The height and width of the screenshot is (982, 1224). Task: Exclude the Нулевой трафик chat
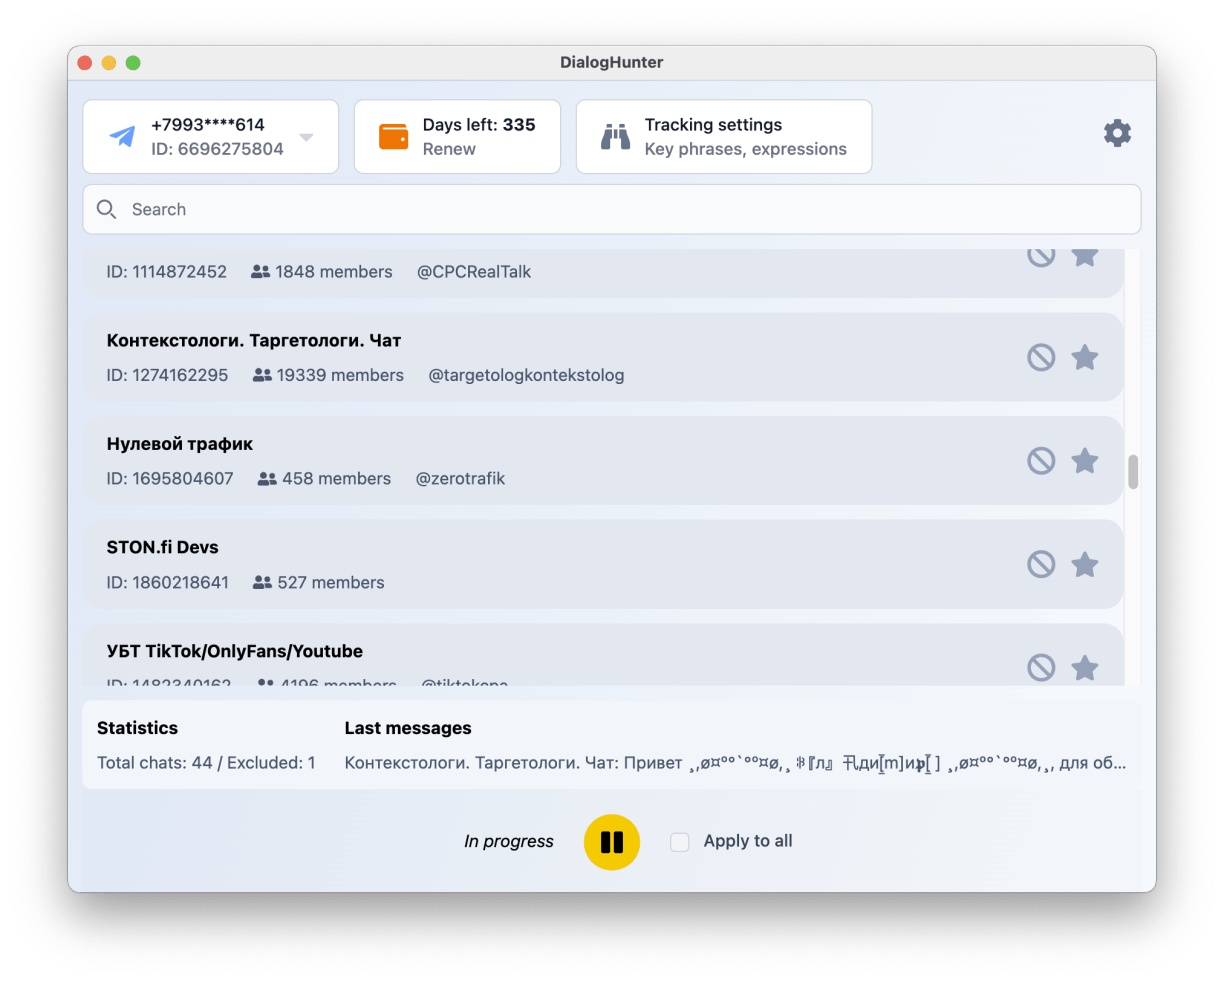[1041, 461]
